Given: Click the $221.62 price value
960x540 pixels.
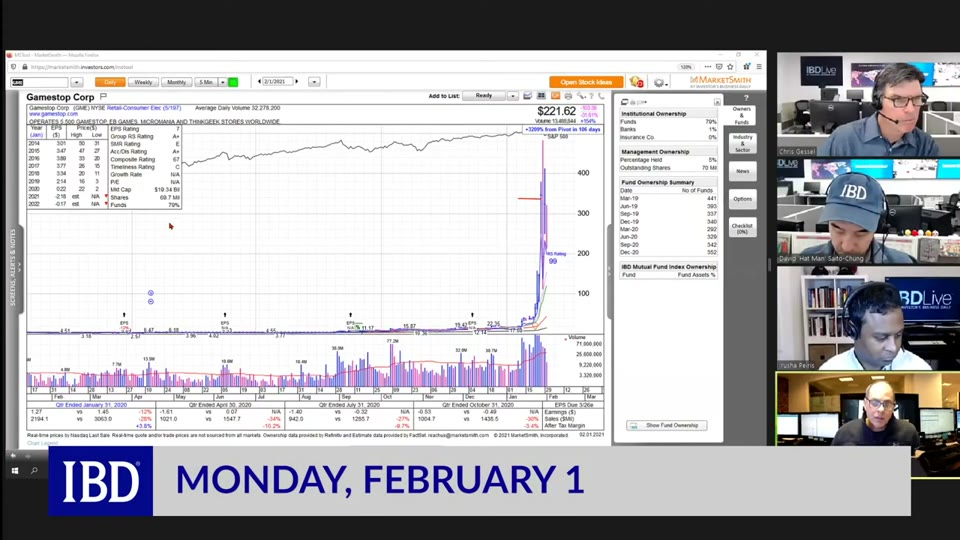Looking at the screenshot, I should click(x=556, y=111).
